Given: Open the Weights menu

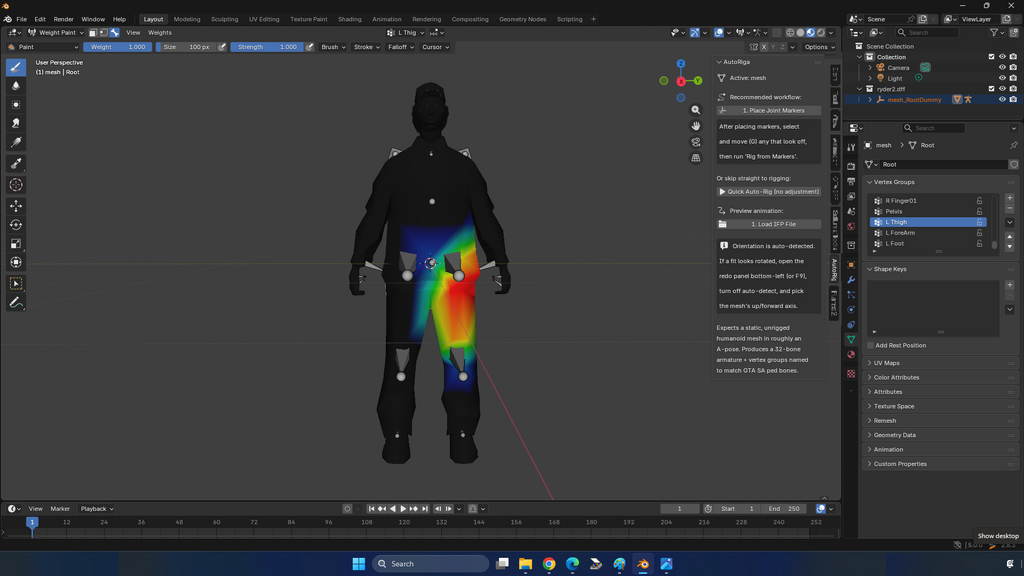Looking at the screenshot, I should pos(159,33).
